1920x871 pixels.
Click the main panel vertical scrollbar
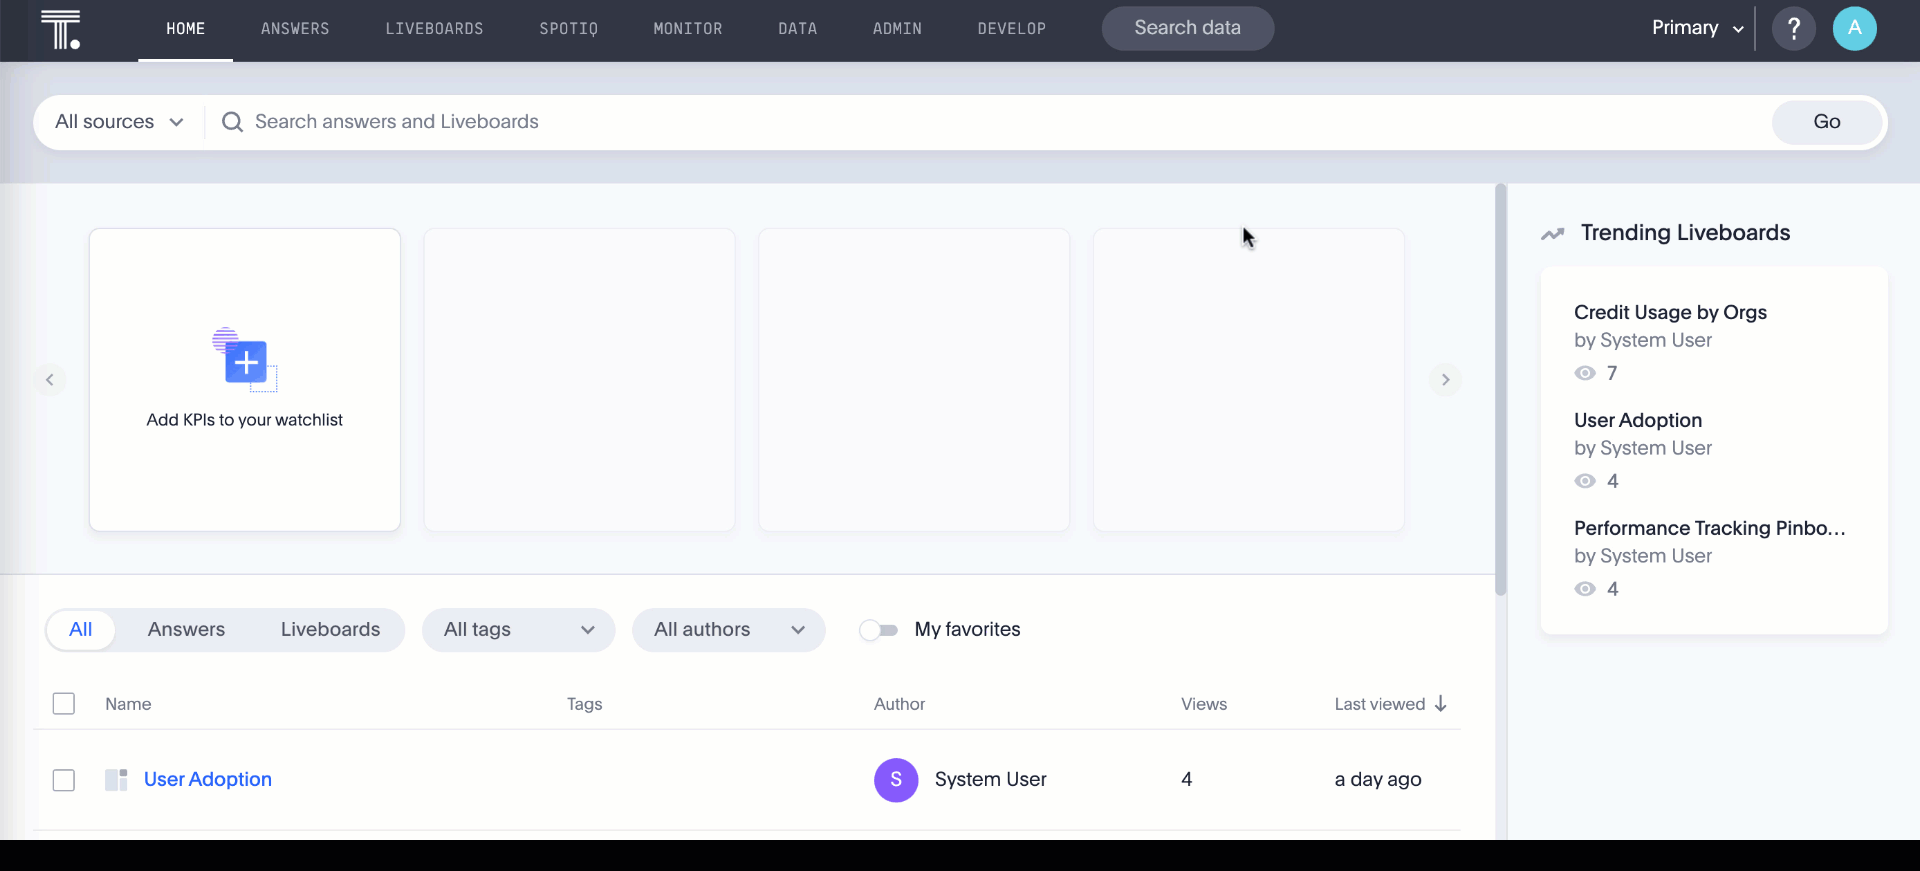point(1500,390)
